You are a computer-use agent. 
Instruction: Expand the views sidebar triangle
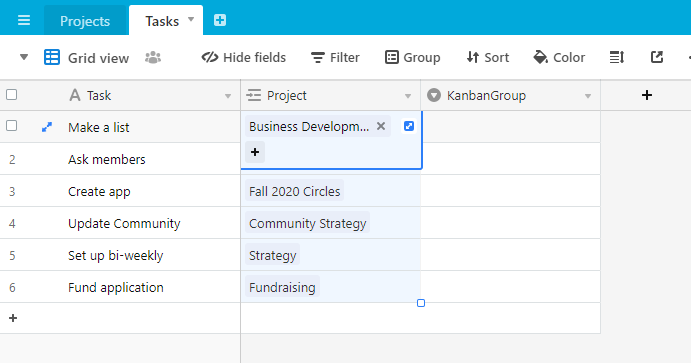(x=24, y=57)
